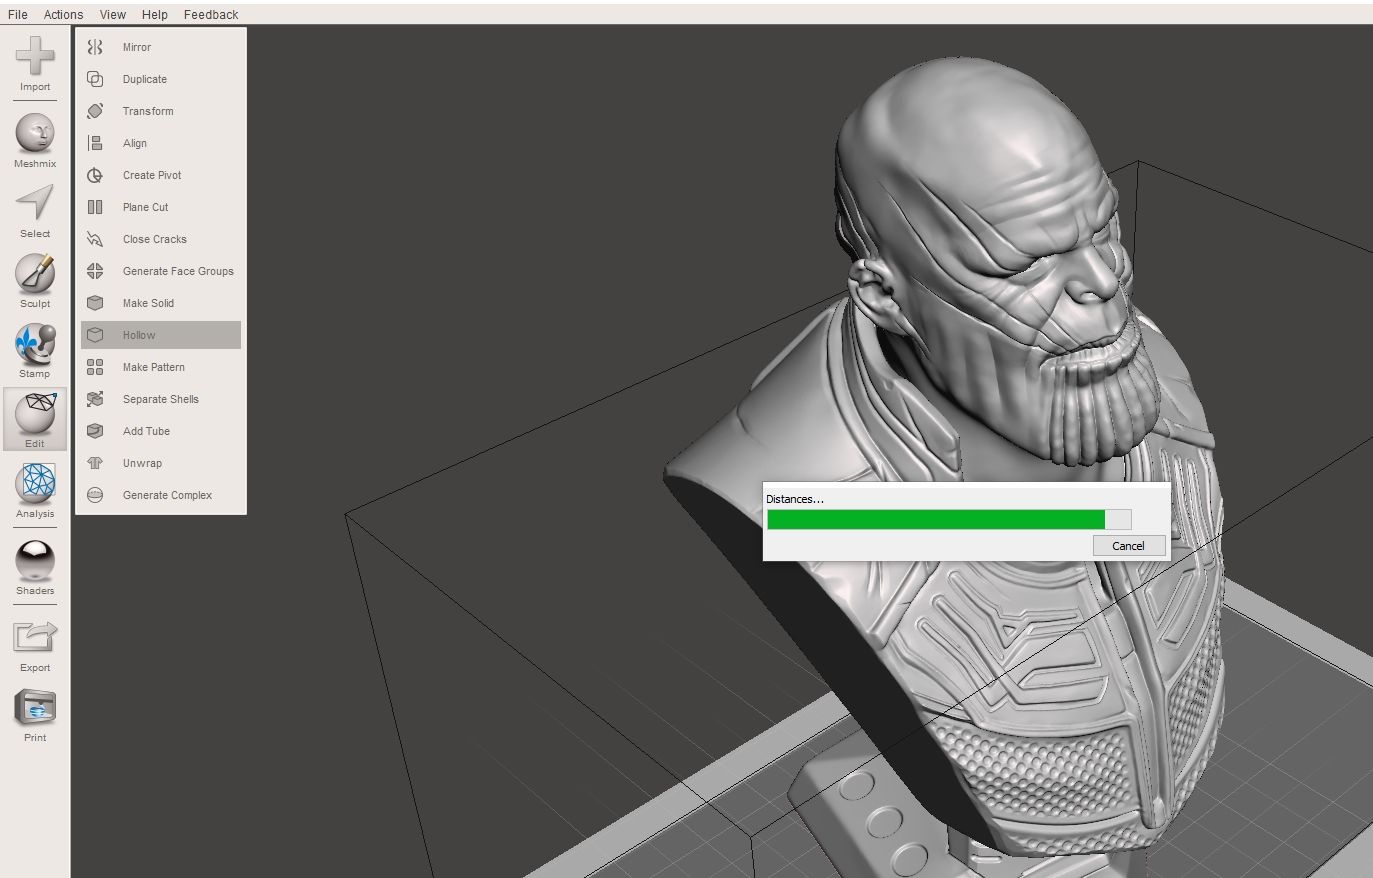Select Duplicate in the Edit menu

pos(143,79)
